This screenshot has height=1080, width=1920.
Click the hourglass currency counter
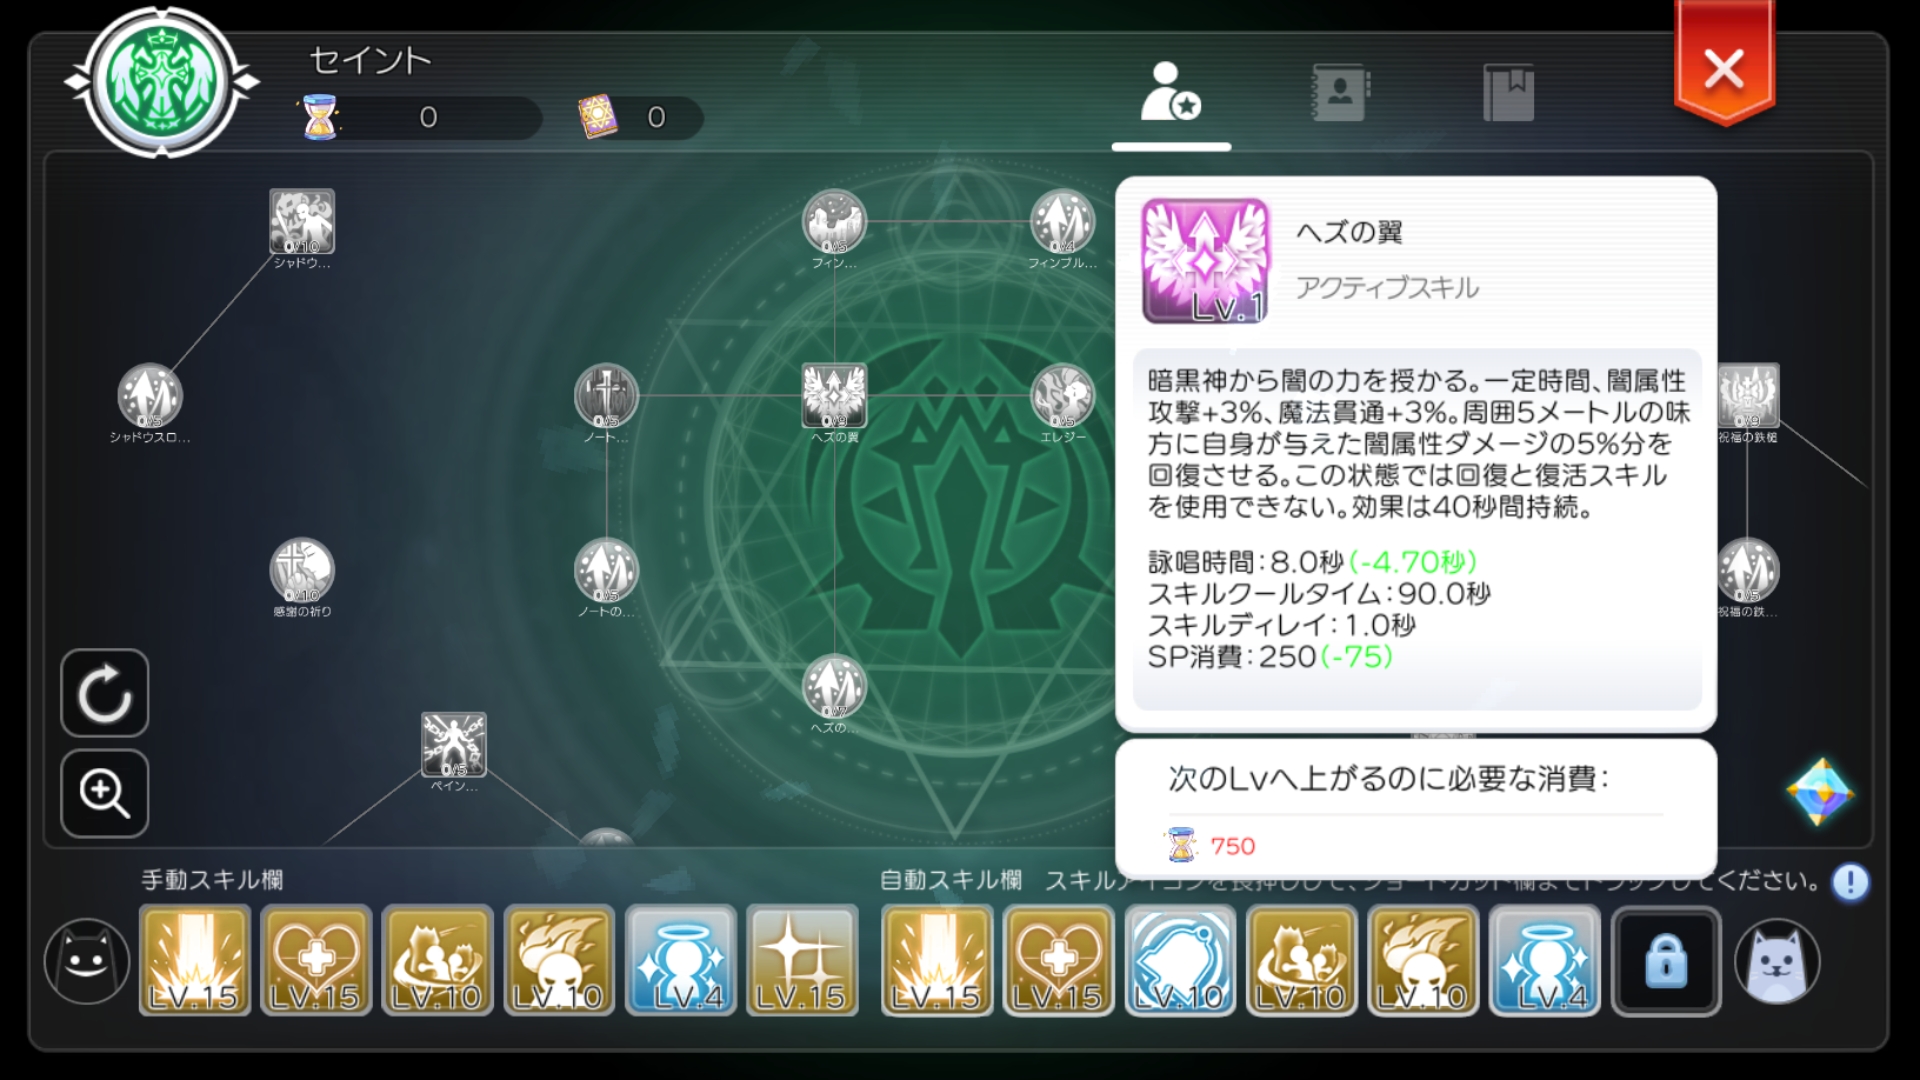click(x=420, y=117)
